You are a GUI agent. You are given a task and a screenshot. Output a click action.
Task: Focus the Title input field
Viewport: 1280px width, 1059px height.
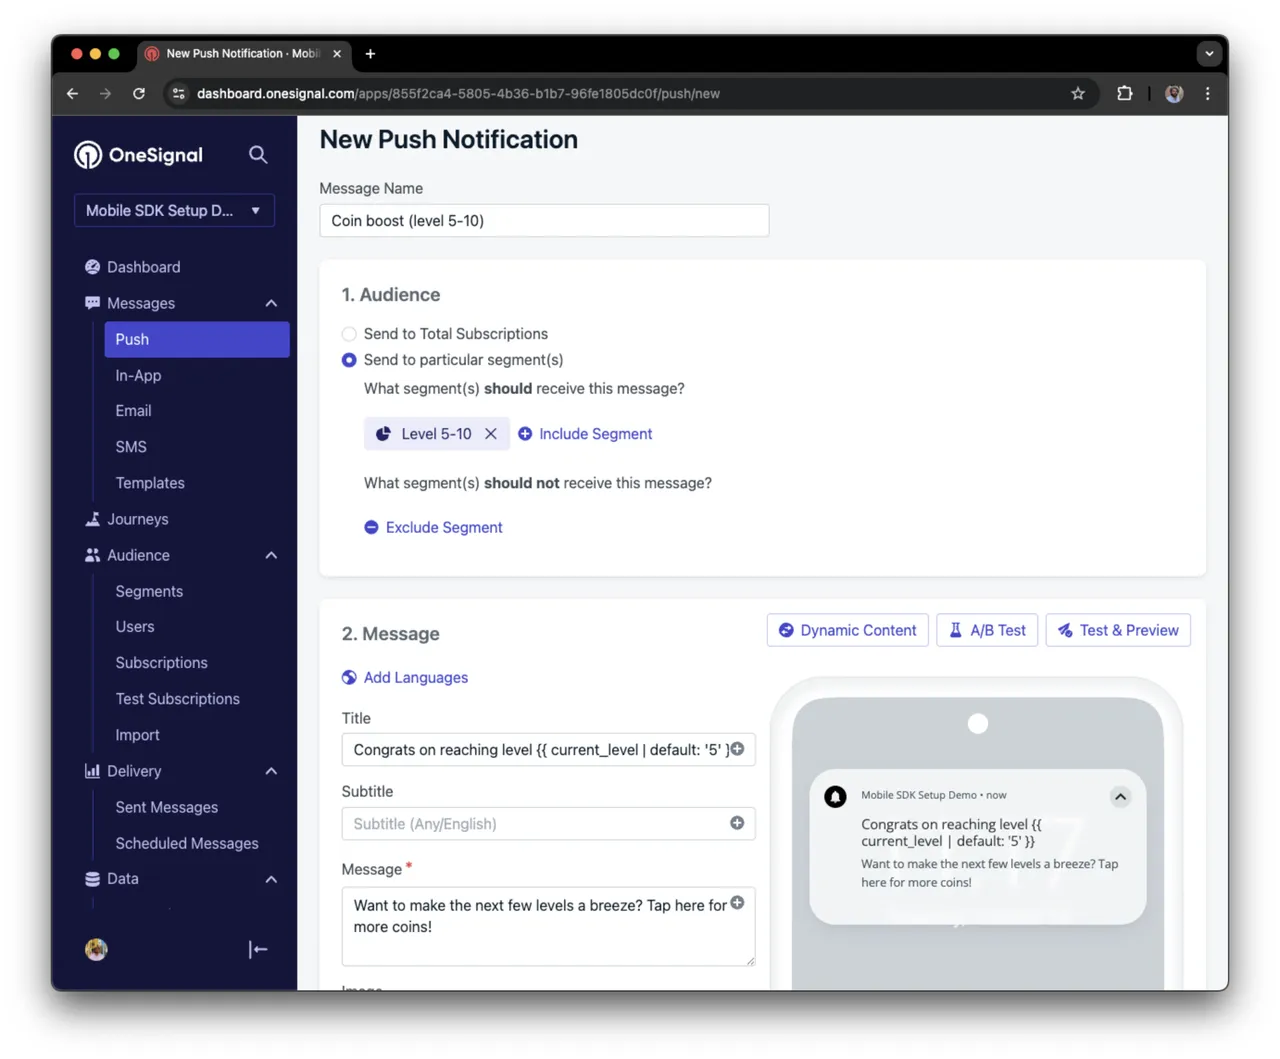(548, 749)
